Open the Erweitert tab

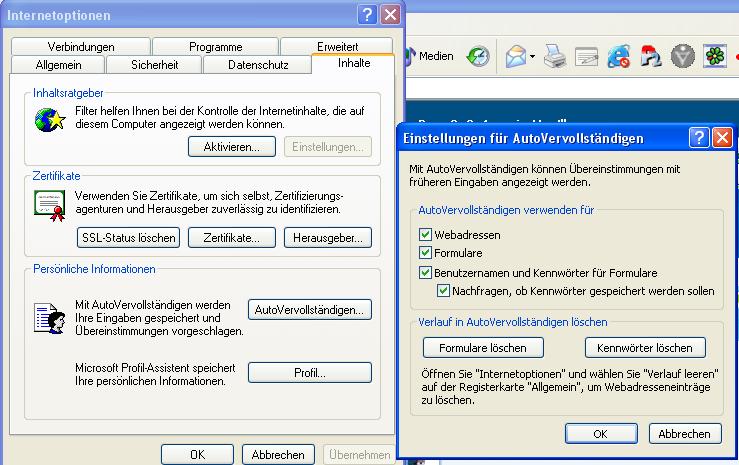tap(337, 46)
